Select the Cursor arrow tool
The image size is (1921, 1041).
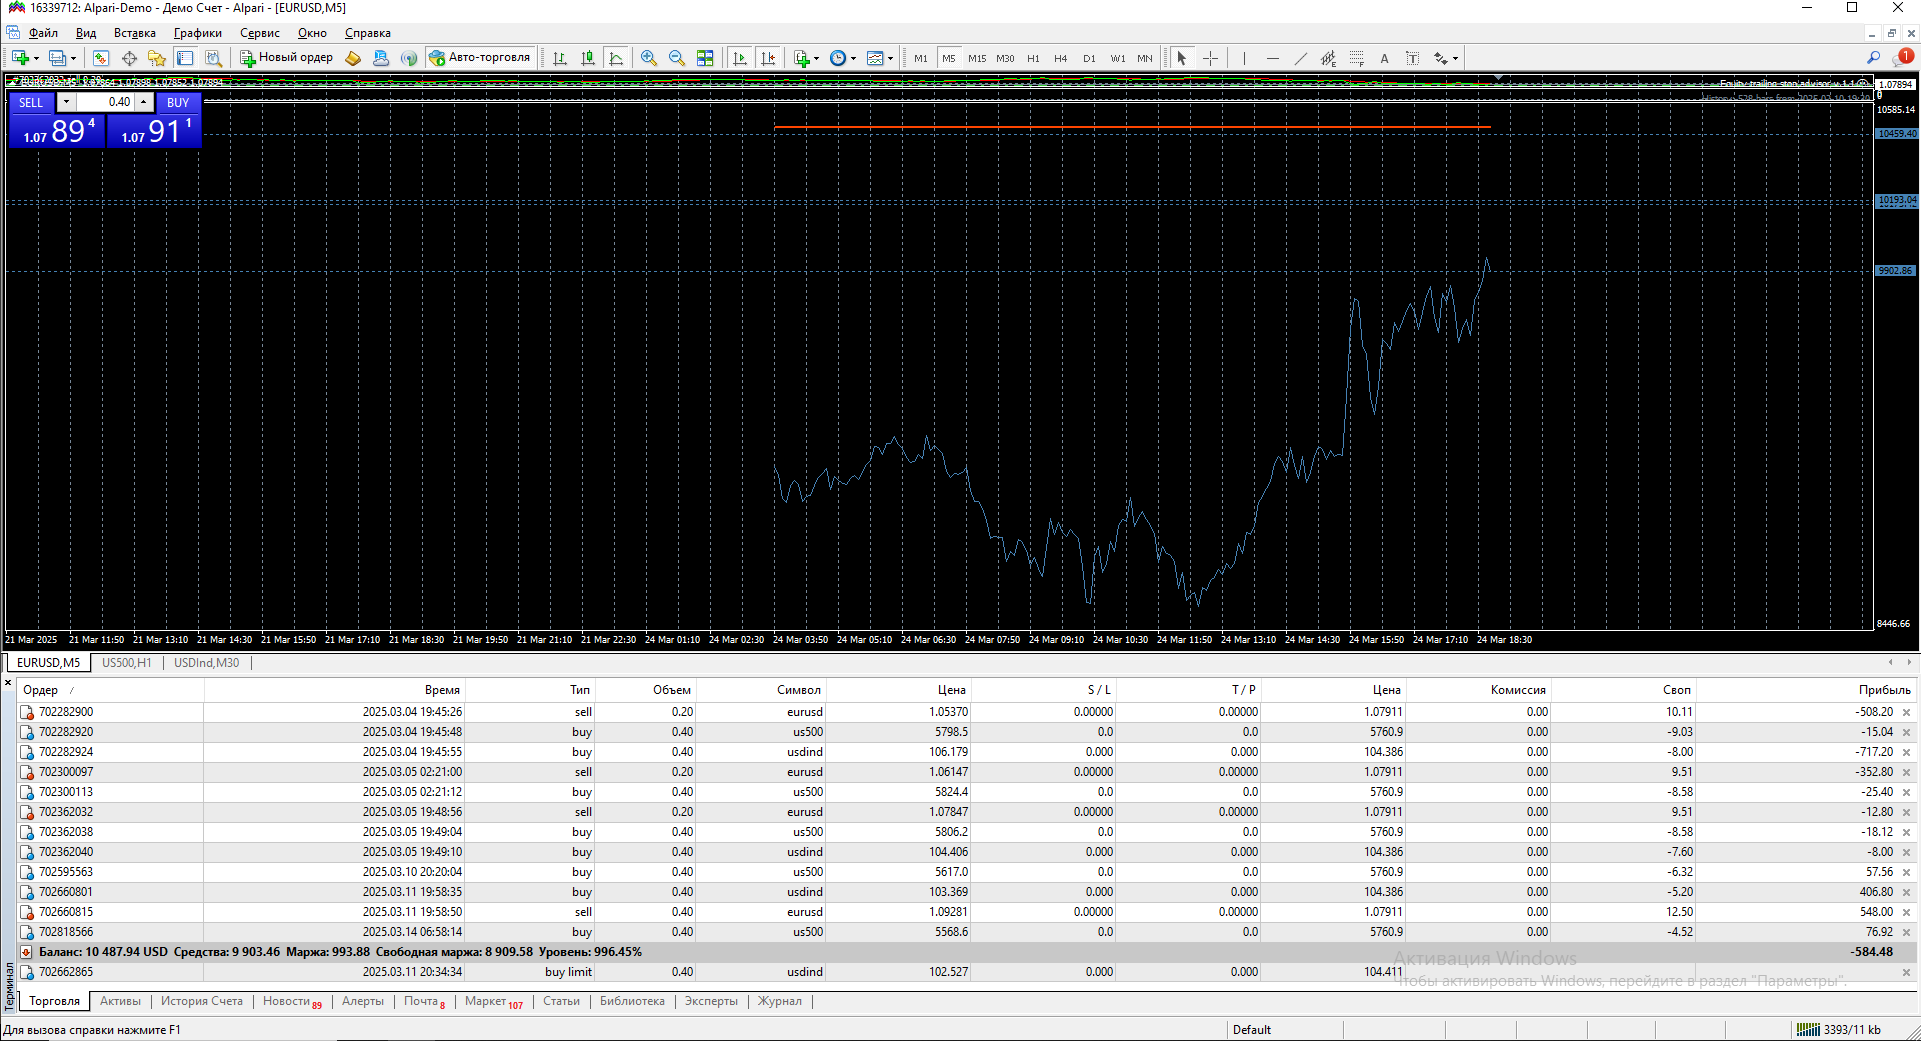[x=1182, y=58]
